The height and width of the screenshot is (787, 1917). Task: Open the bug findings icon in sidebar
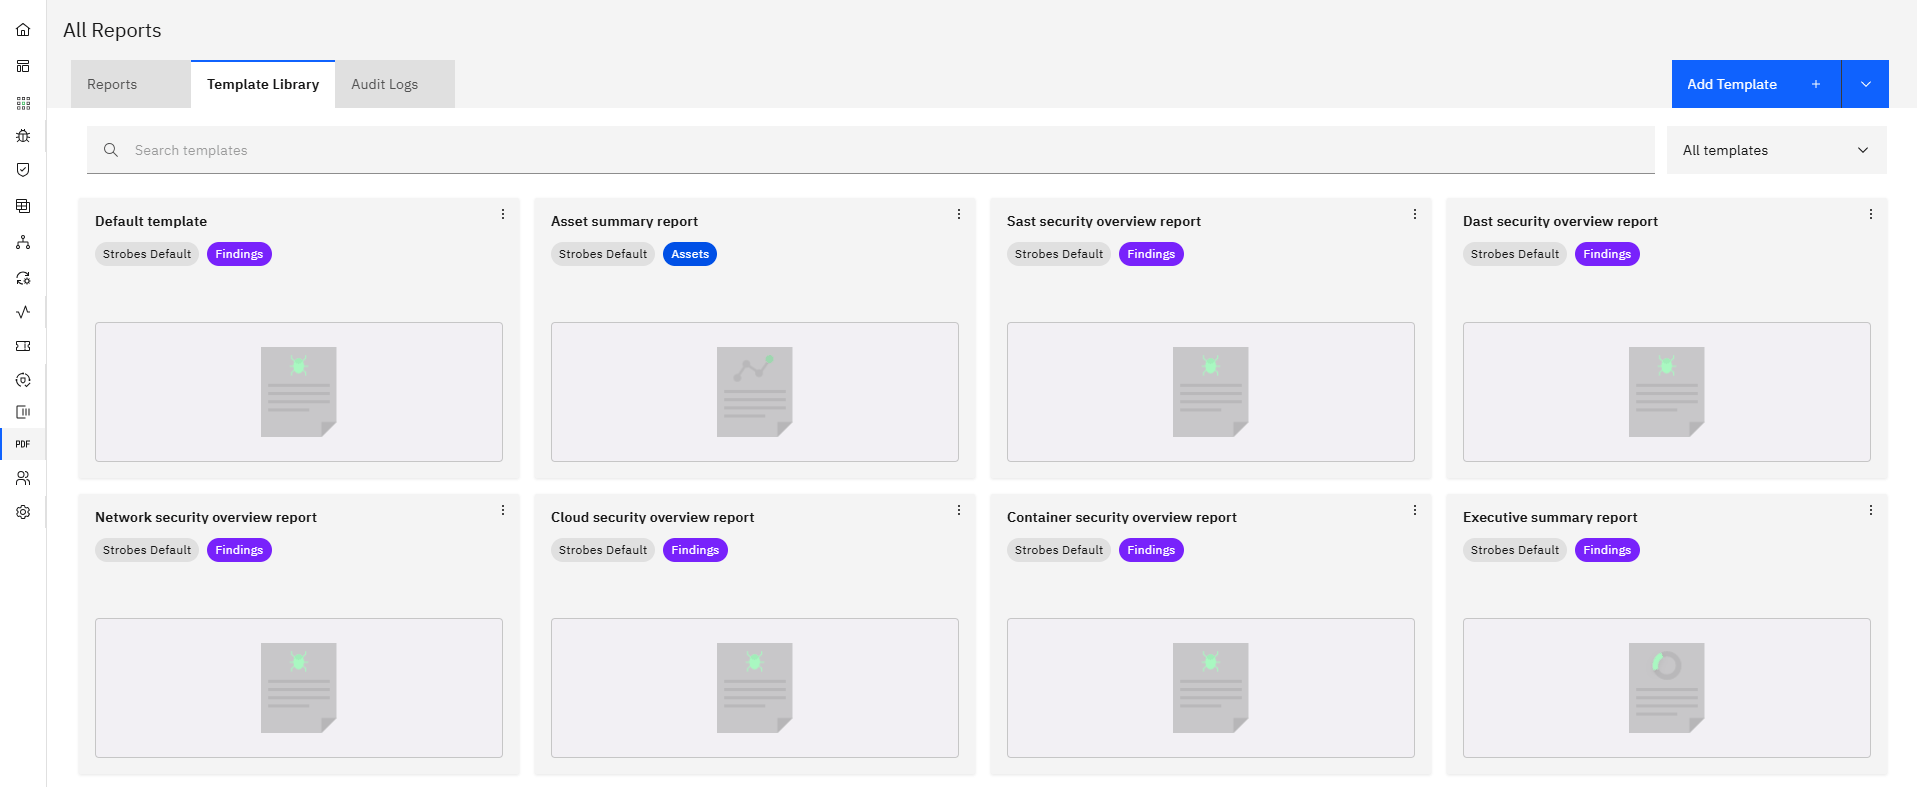pos(23,136)
